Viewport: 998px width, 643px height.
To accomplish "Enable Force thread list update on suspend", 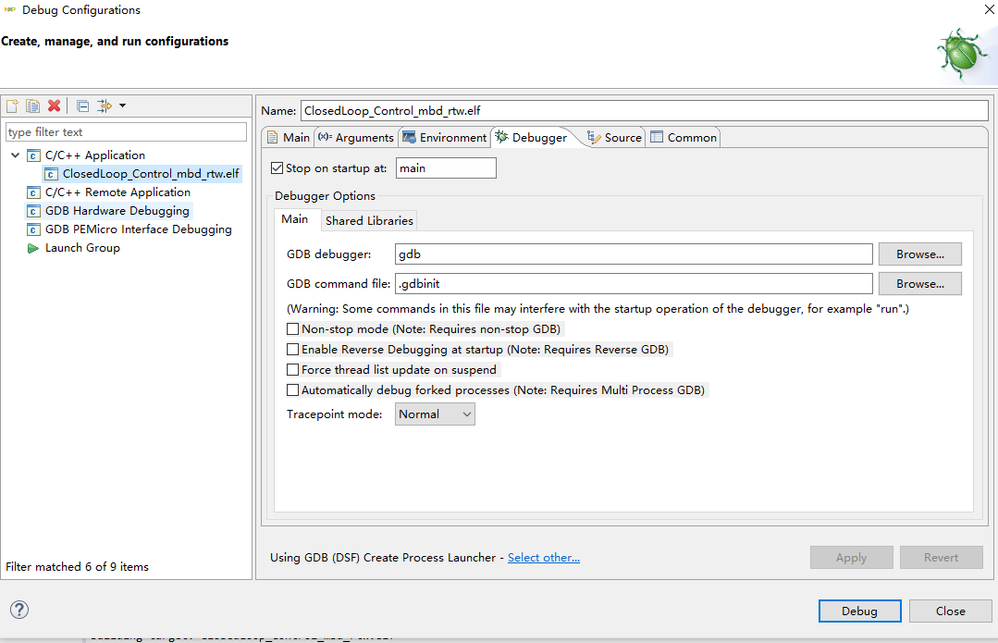I will click(x=293, y=370).
